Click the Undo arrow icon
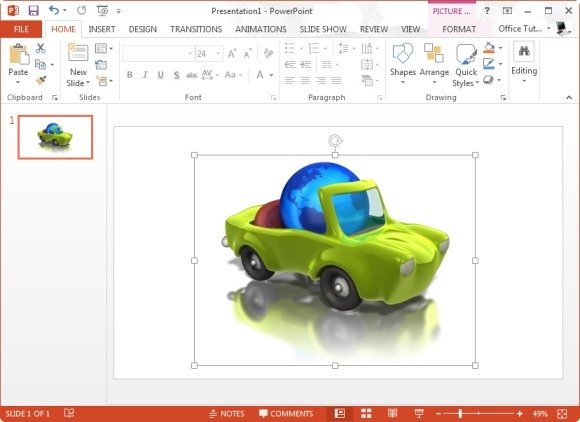 [x=54, y=10]
